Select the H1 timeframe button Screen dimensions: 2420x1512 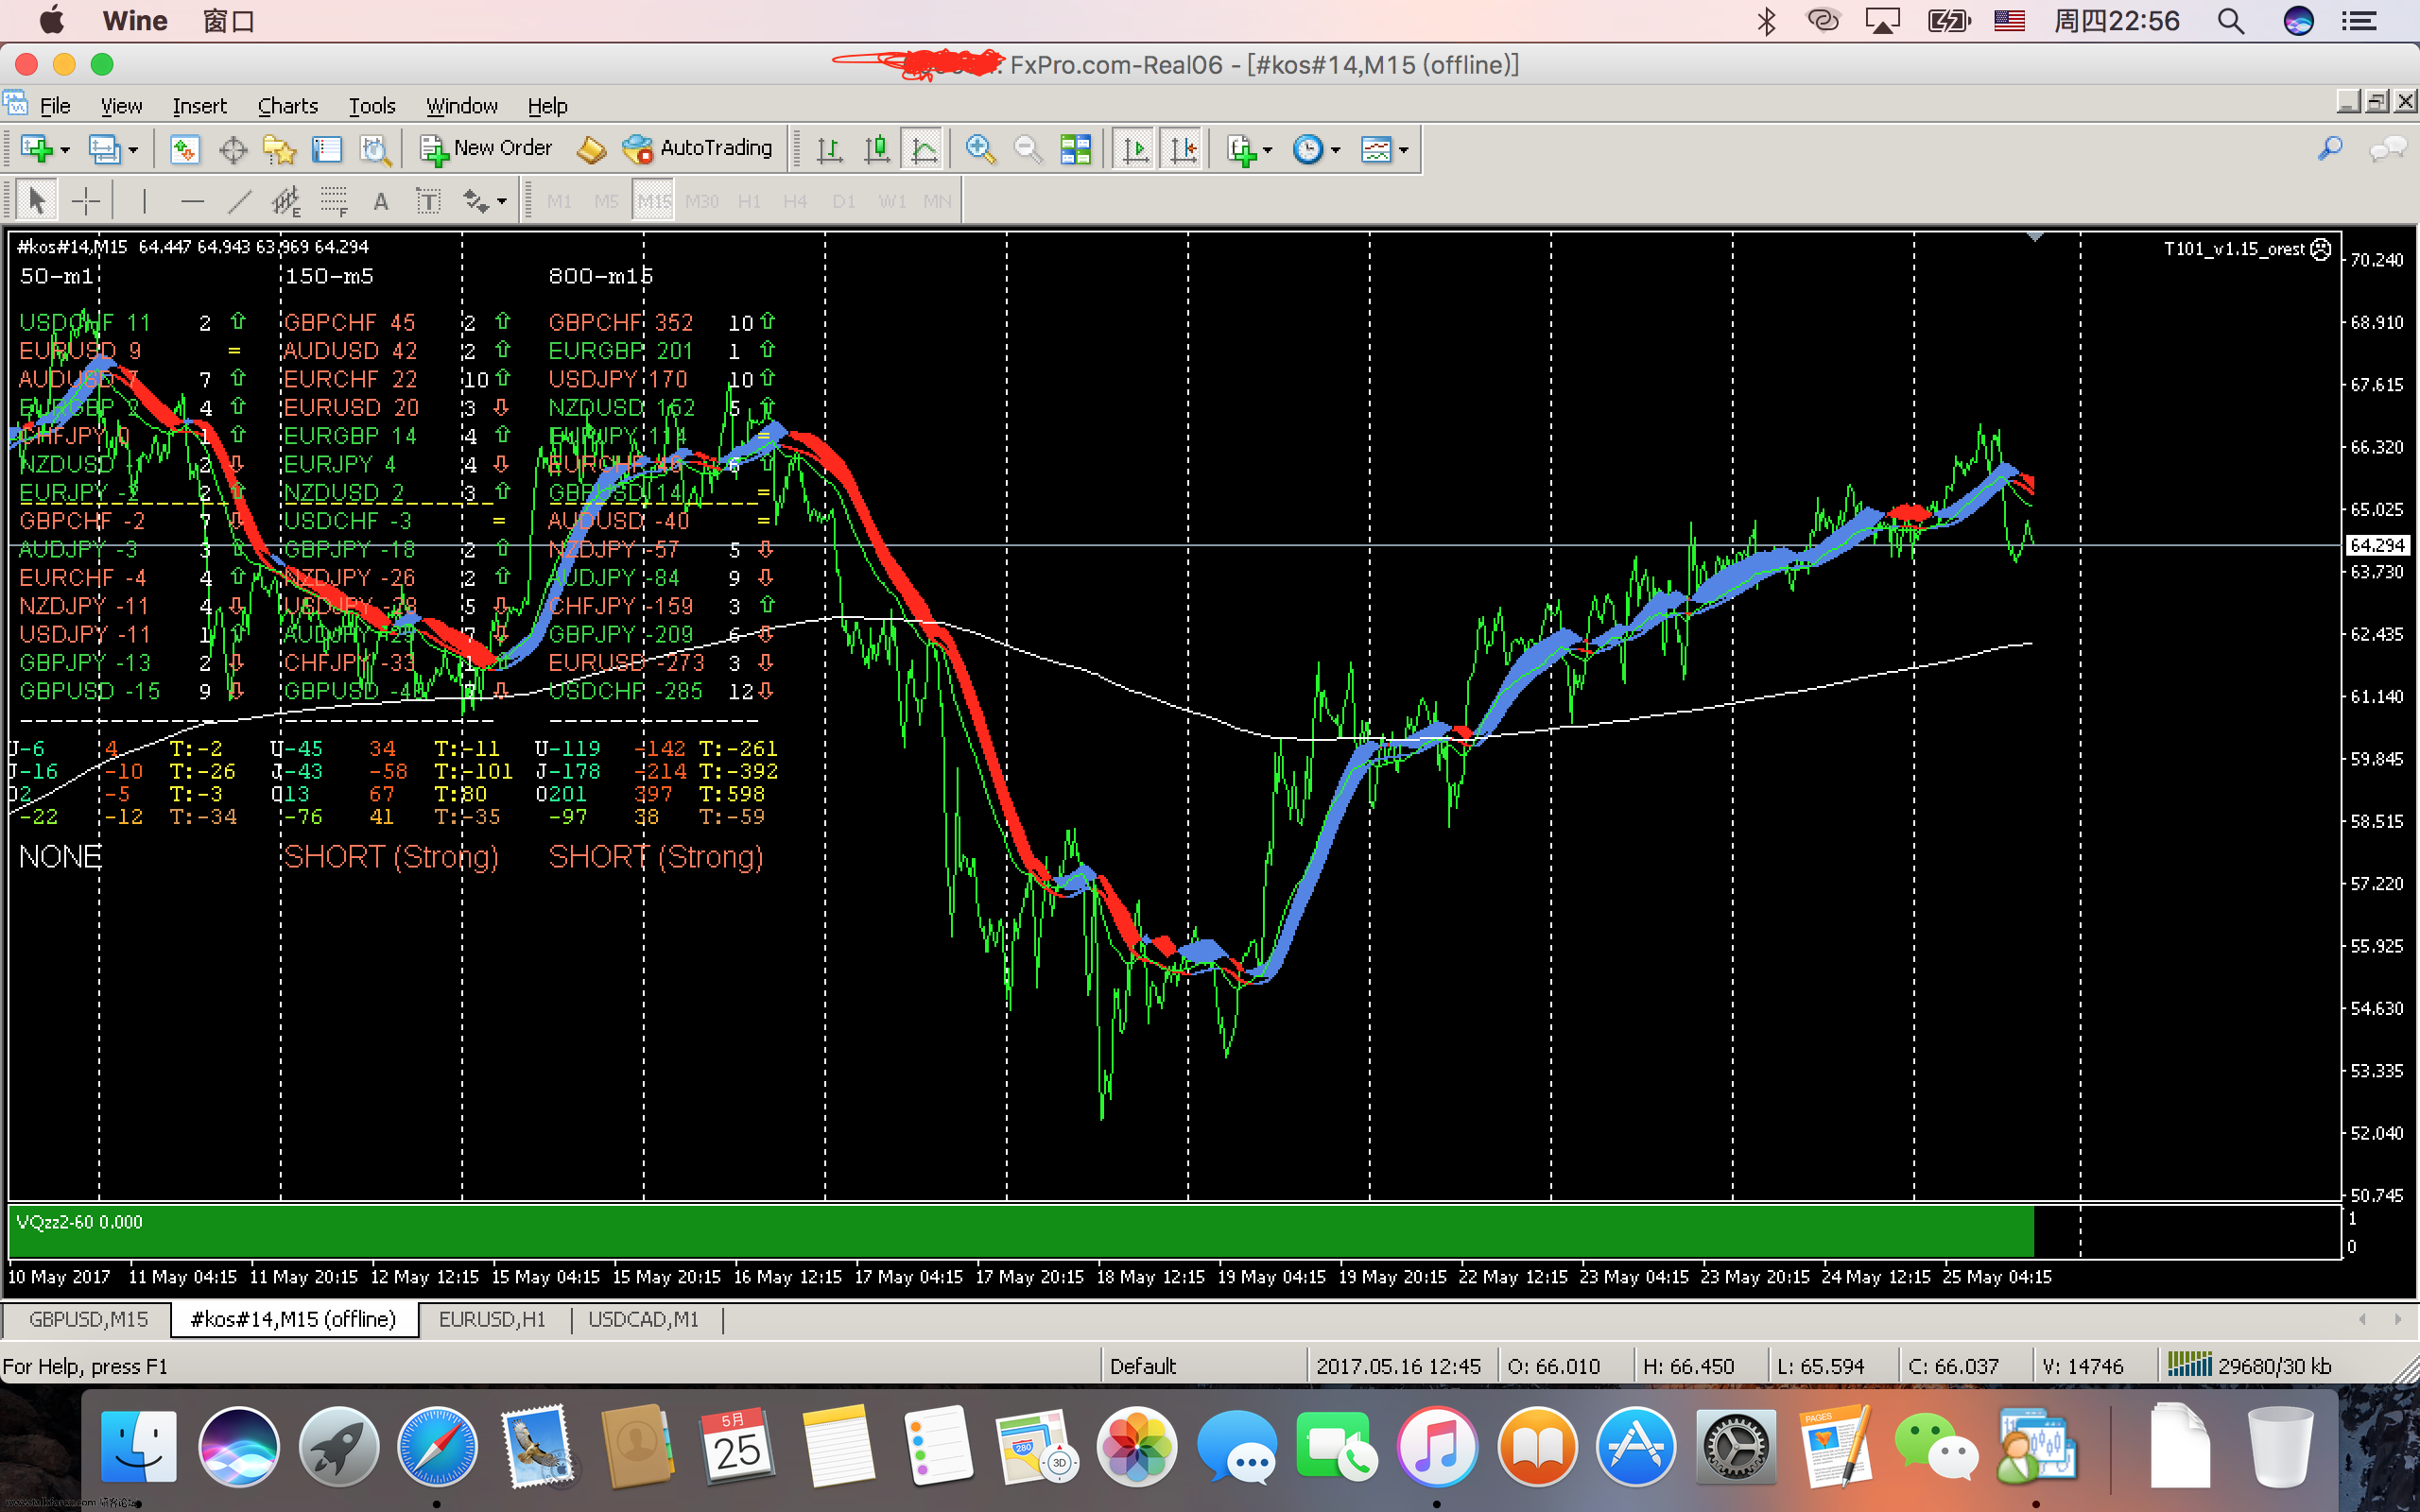749,201
